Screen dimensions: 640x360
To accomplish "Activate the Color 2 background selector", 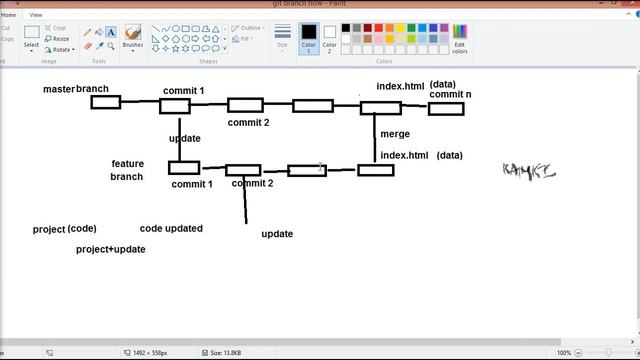I will click(x=329, y=38).
